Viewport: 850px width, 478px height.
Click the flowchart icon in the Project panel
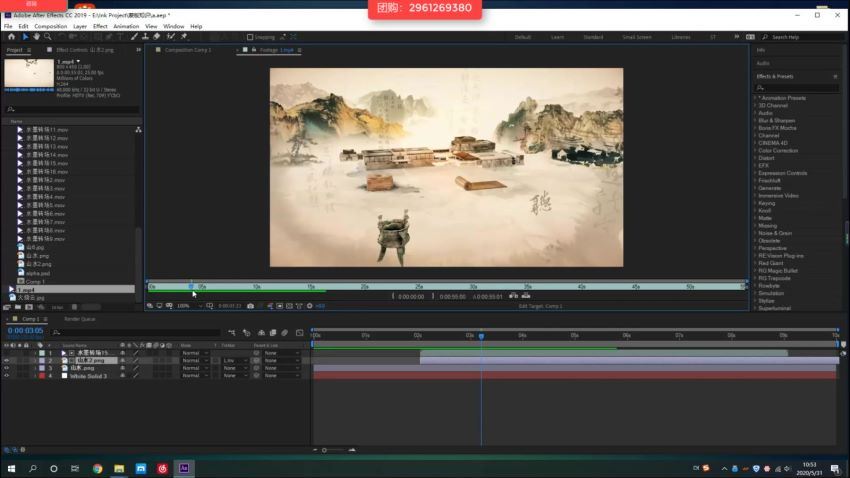138,130
